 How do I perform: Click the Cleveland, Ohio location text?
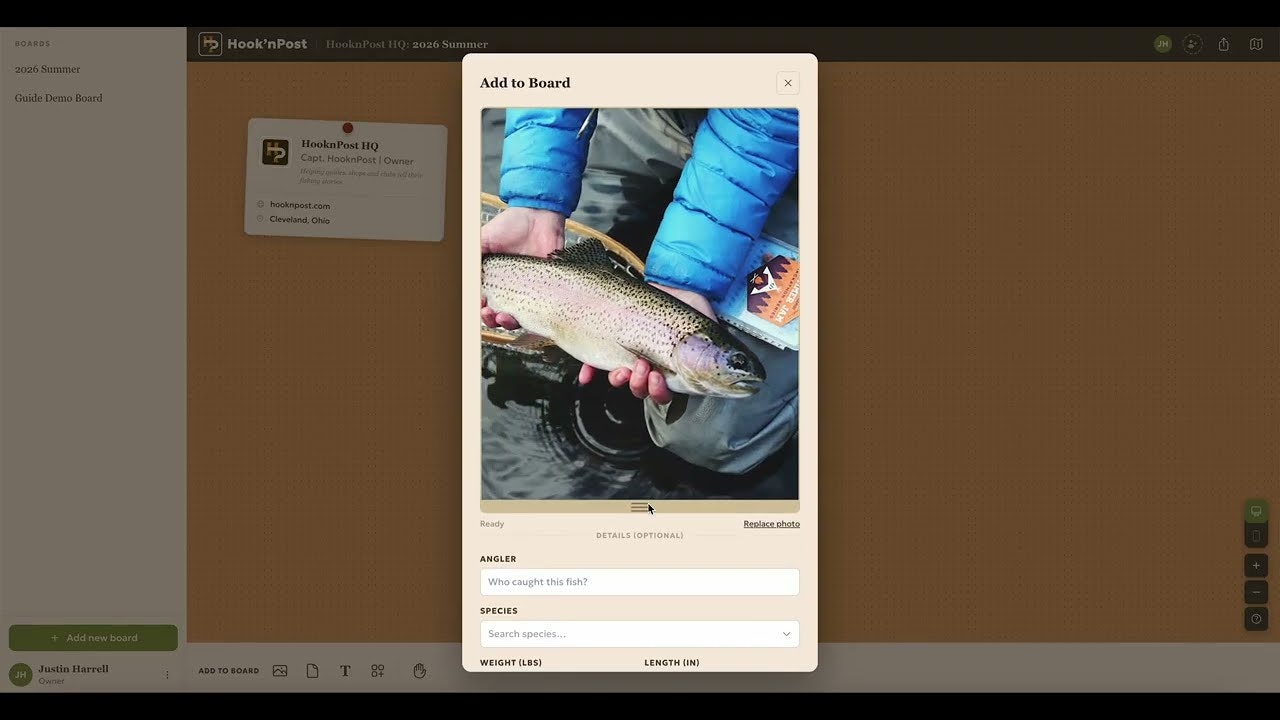pyautogui.click(x=299, y=220)
